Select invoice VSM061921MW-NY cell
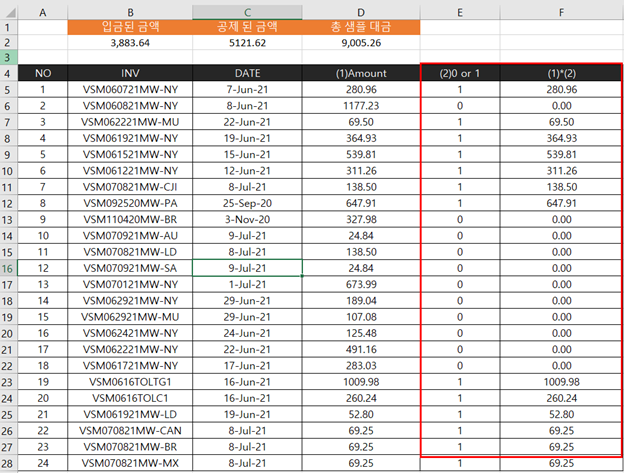 click(130, 138)
